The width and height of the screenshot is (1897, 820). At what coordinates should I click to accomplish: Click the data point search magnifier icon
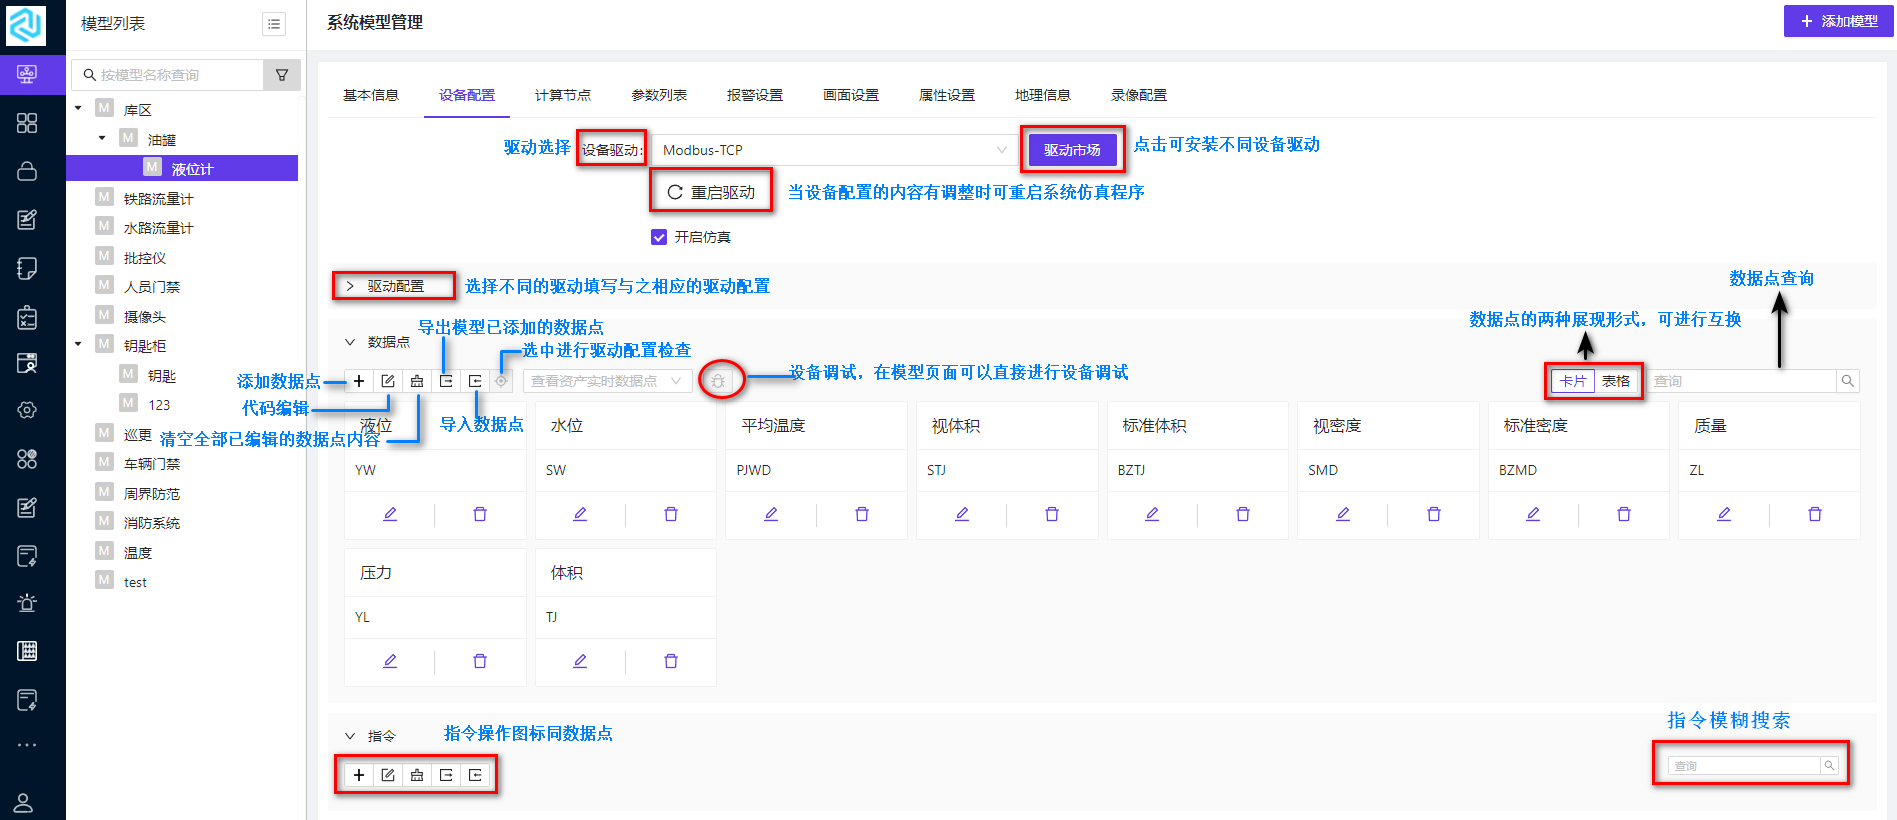[x=1848, y=381]
